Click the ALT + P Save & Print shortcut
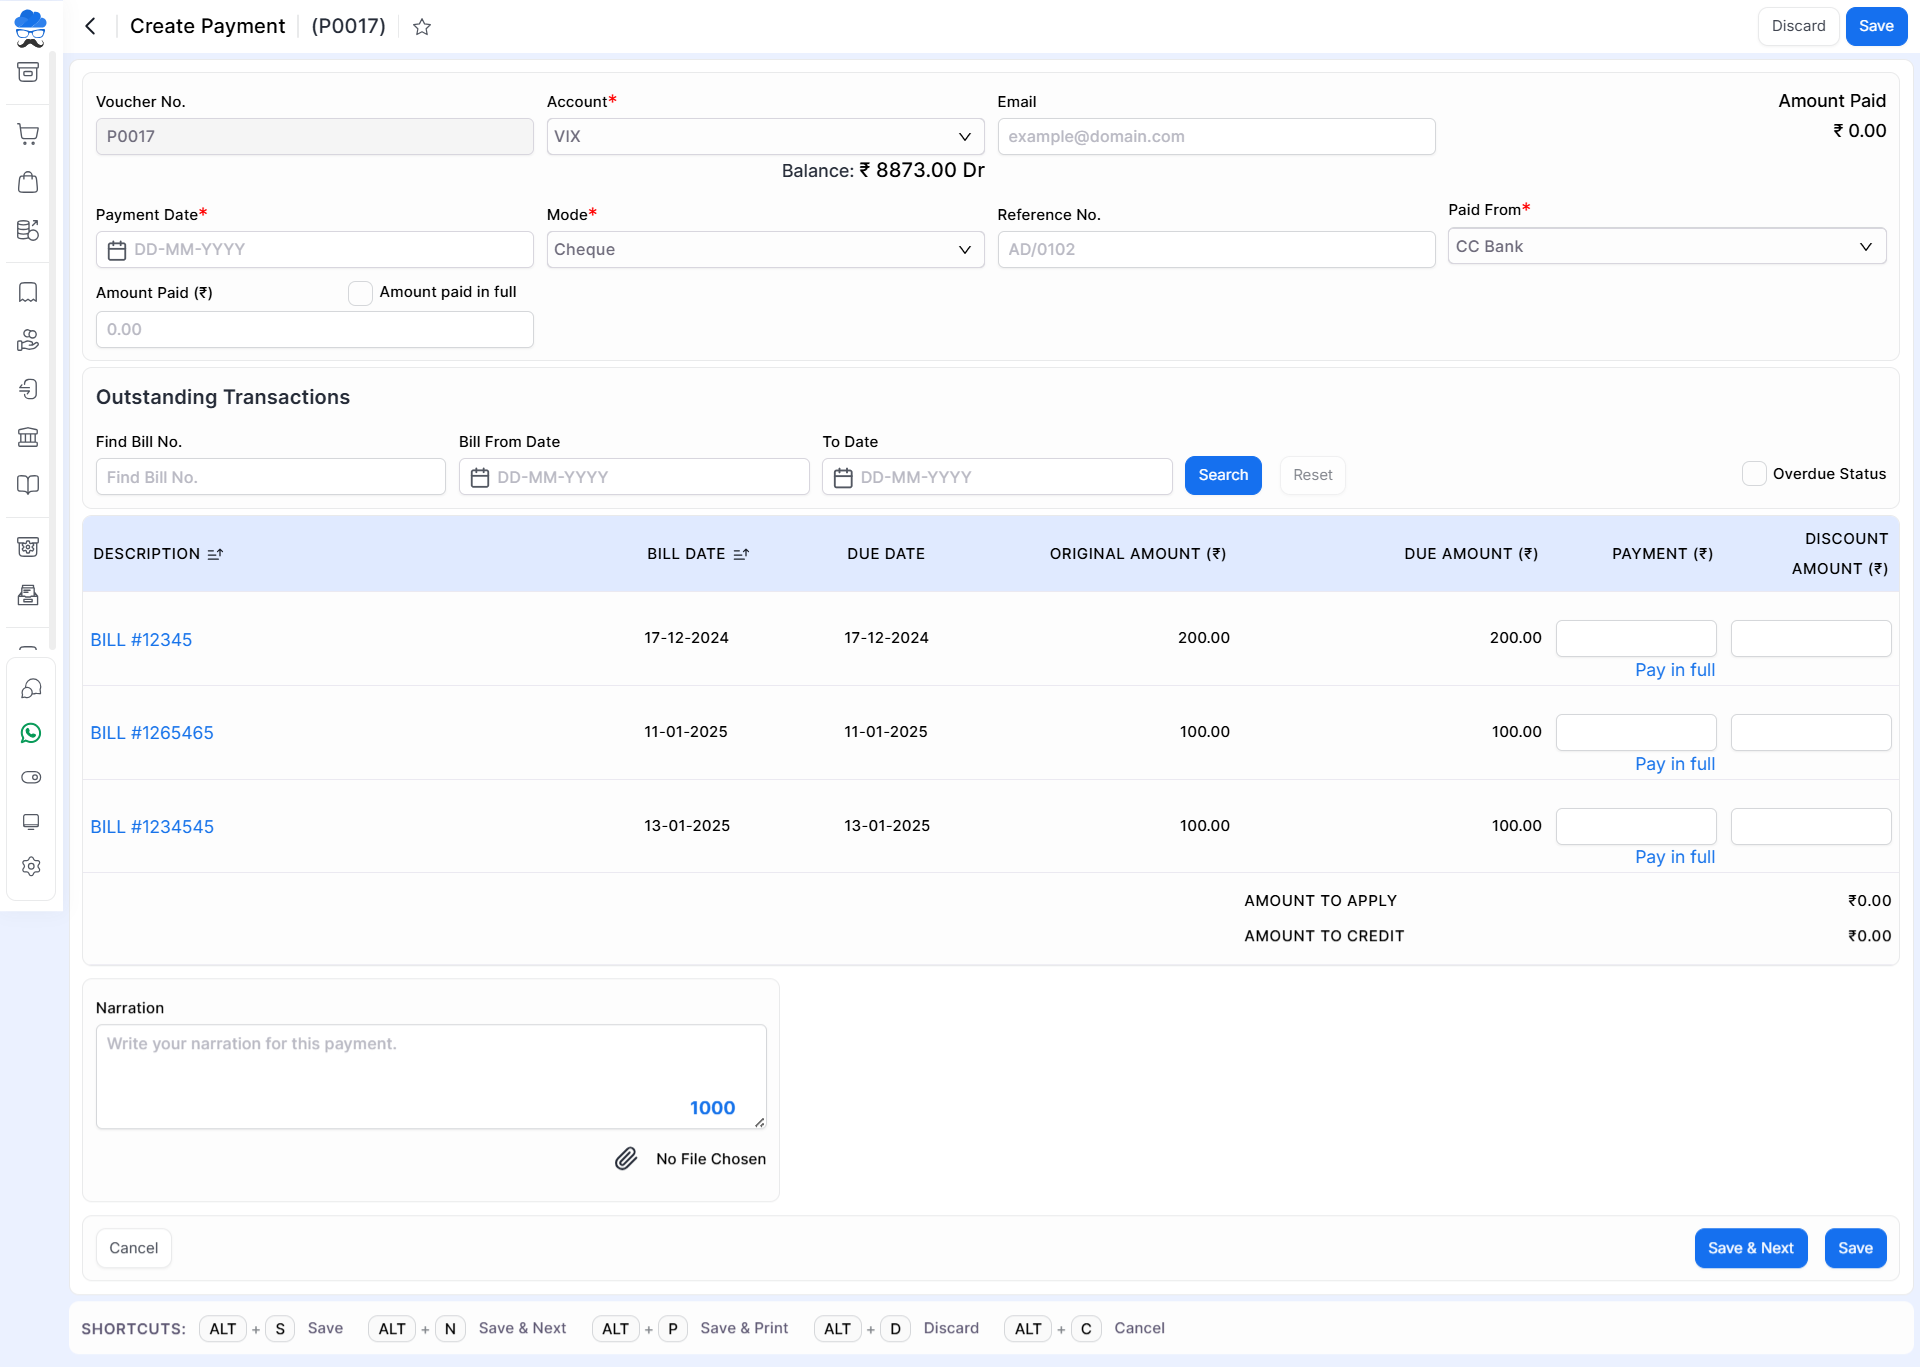Screen dimensions: 1920x1368 tap(691, 1329)
